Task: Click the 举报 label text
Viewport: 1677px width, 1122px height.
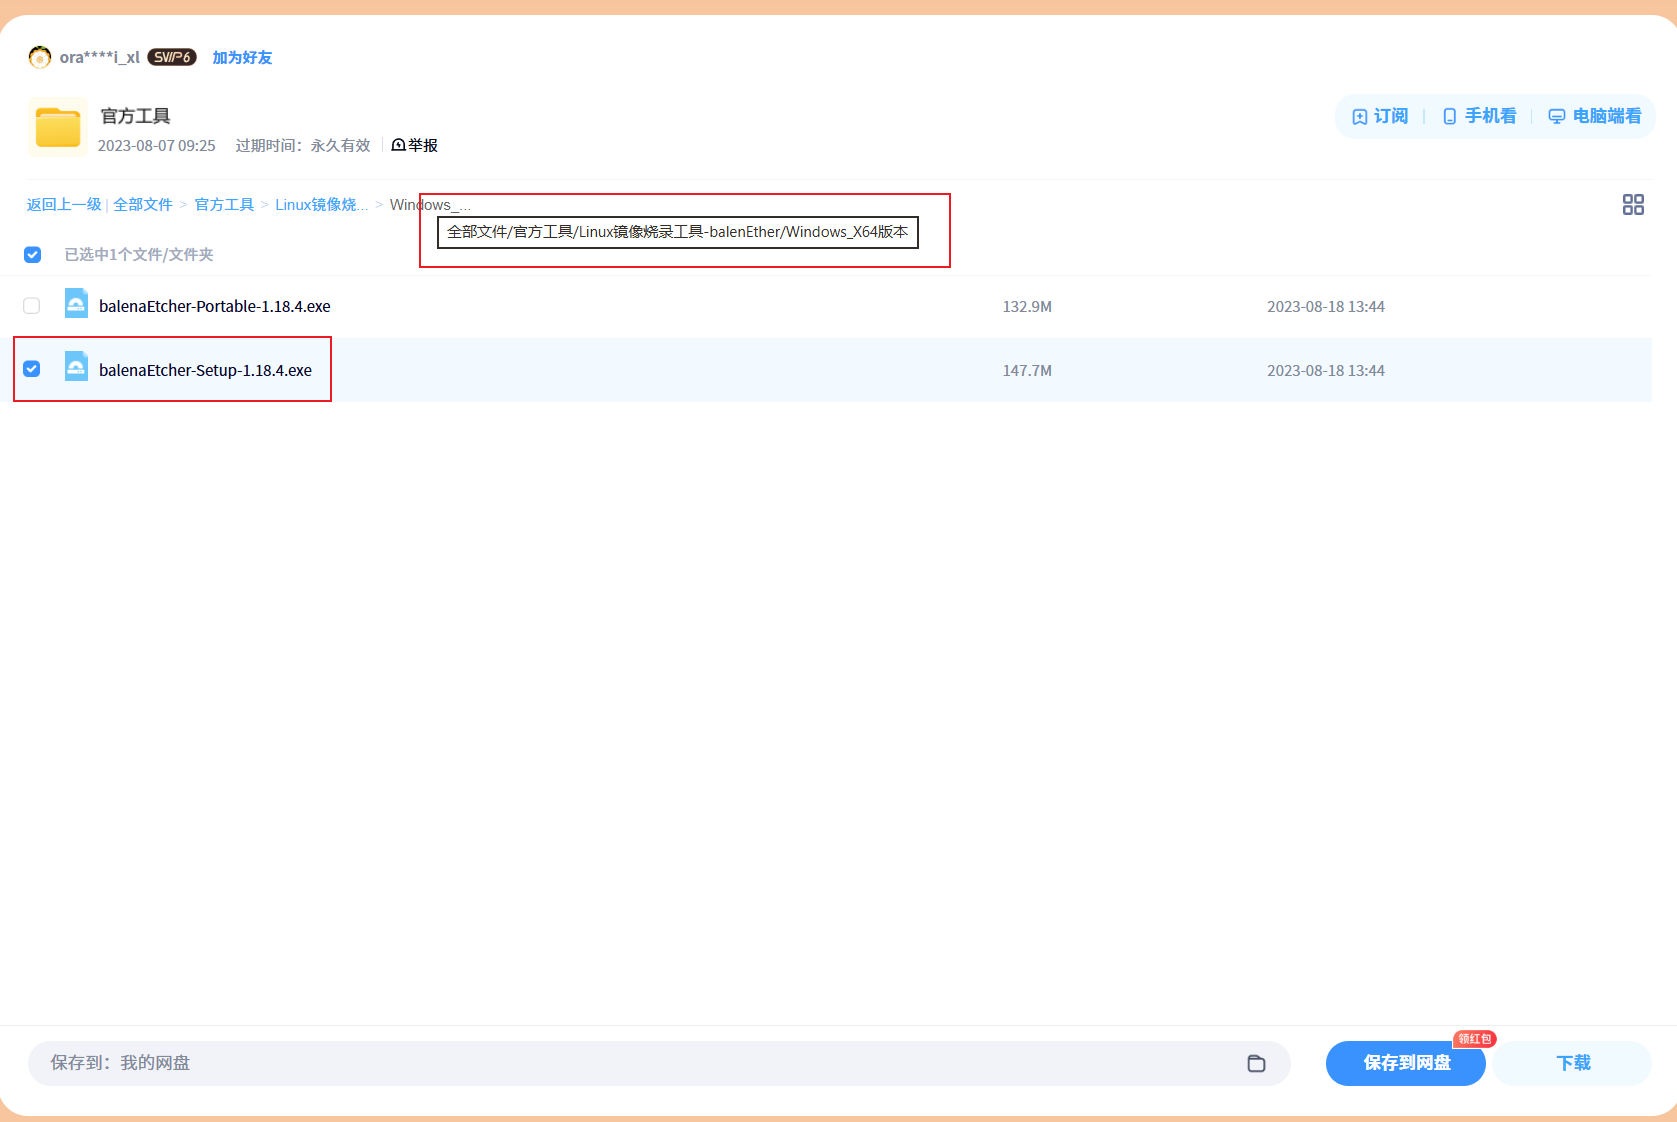Action: point(423,146)
